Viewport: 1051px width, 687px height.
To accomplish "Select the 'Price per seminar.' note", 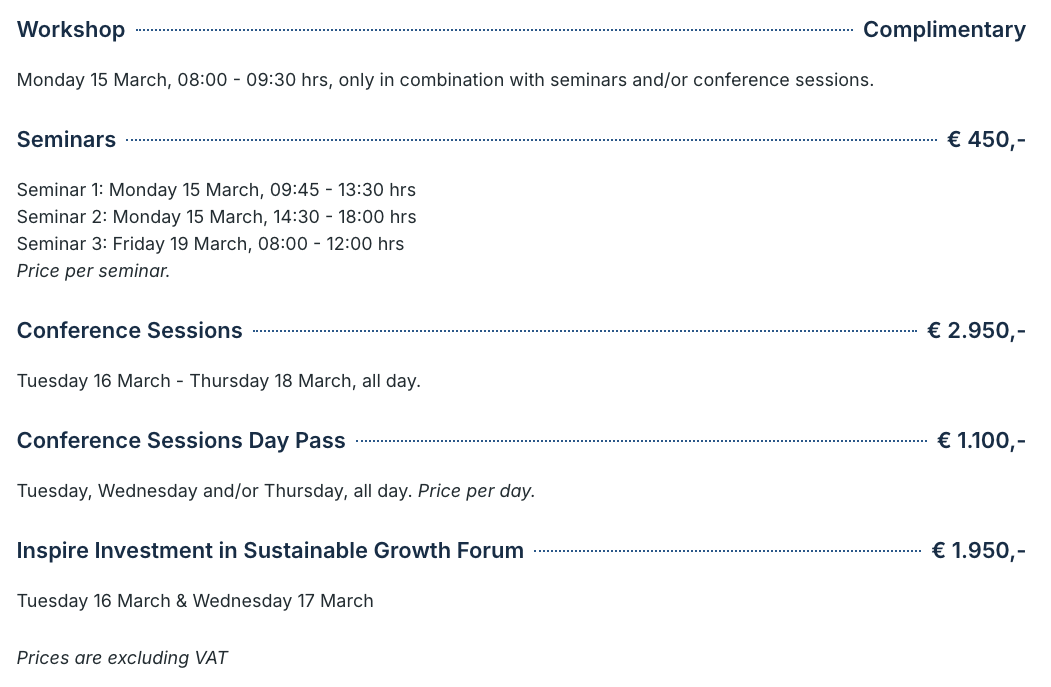I will 93,271.
